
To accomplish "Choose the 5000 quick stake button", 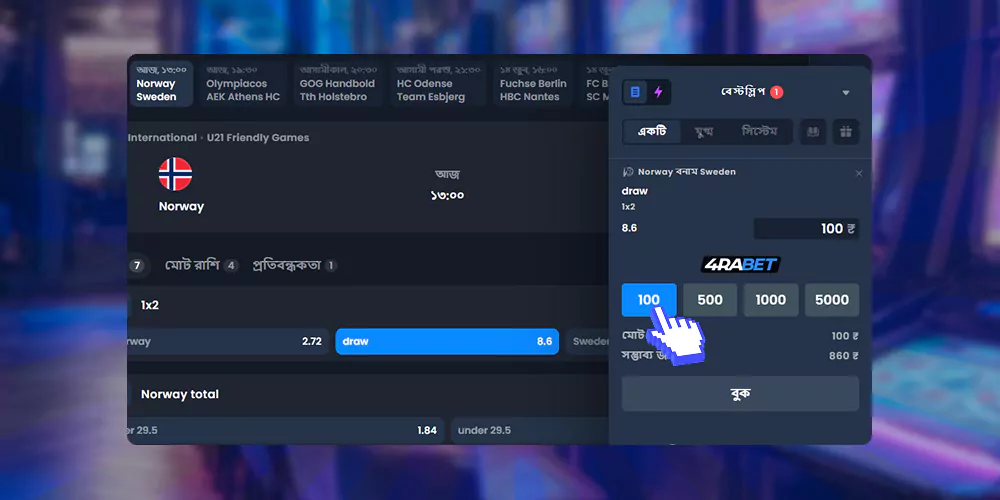I will (832, 300).
